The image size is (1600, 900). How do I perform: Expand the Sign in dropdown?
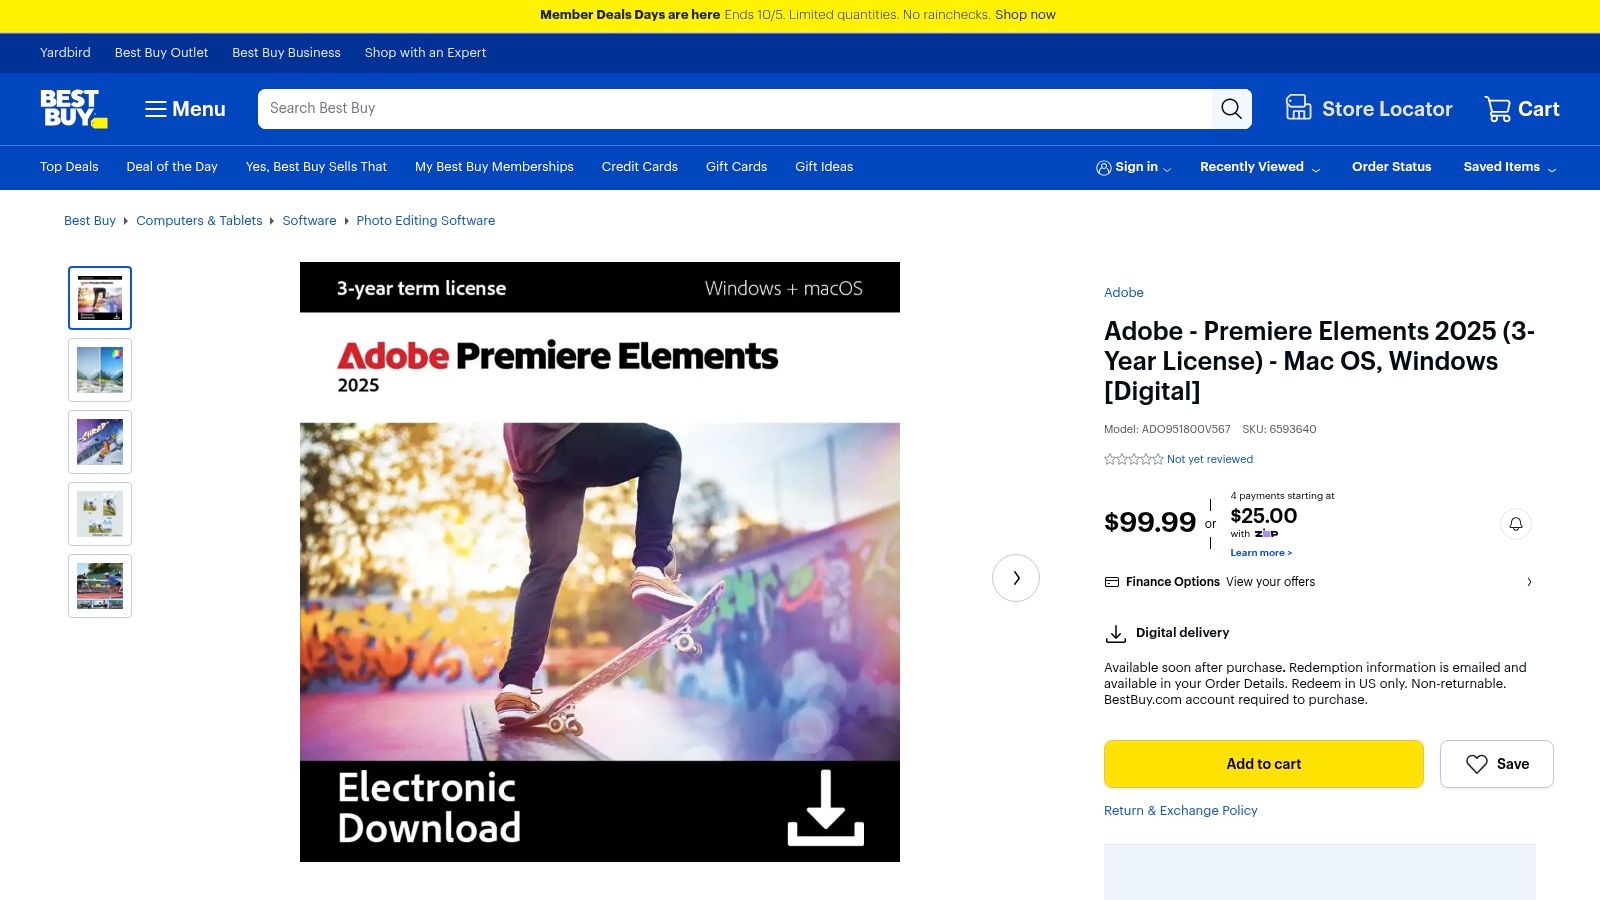pyautogui.click(x=1165, y=168)
